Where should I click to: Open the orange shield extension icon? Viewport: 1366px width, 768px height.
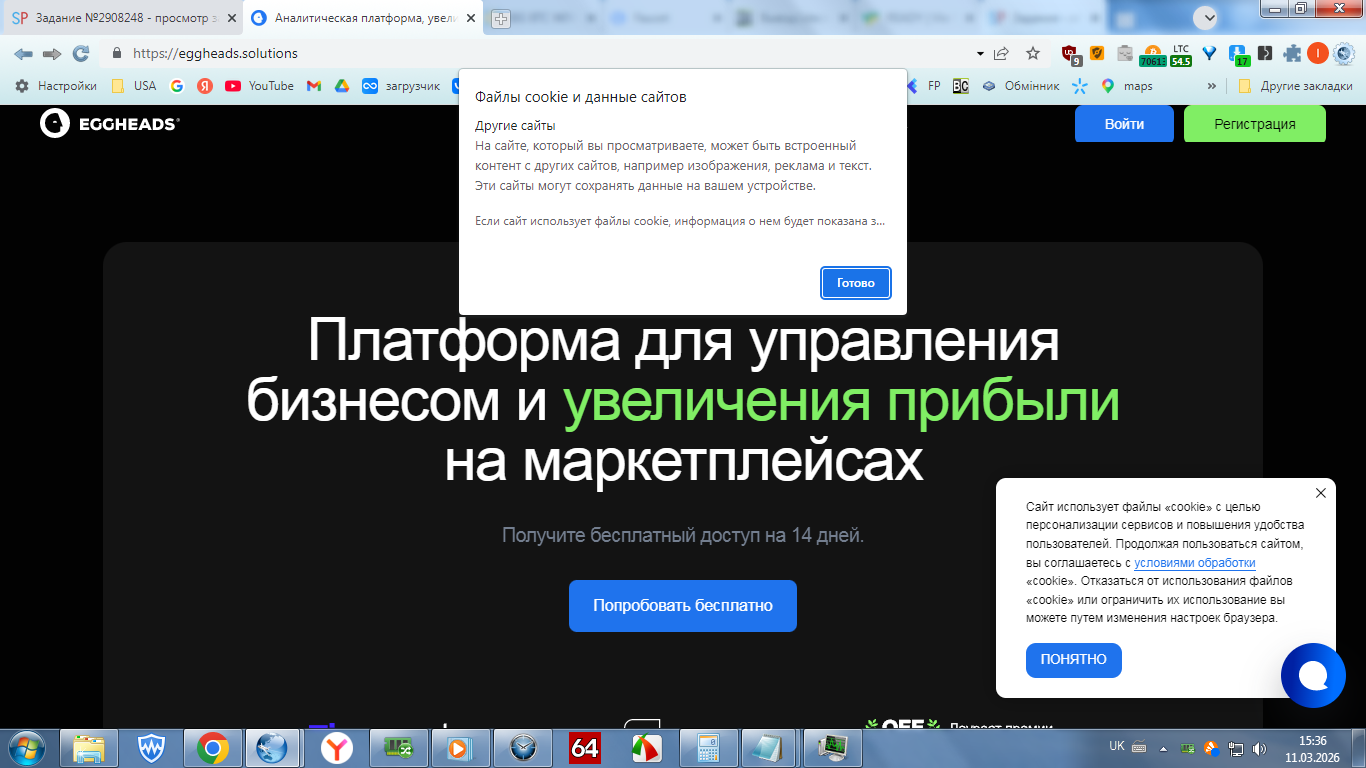click(x=1097, y=53)
